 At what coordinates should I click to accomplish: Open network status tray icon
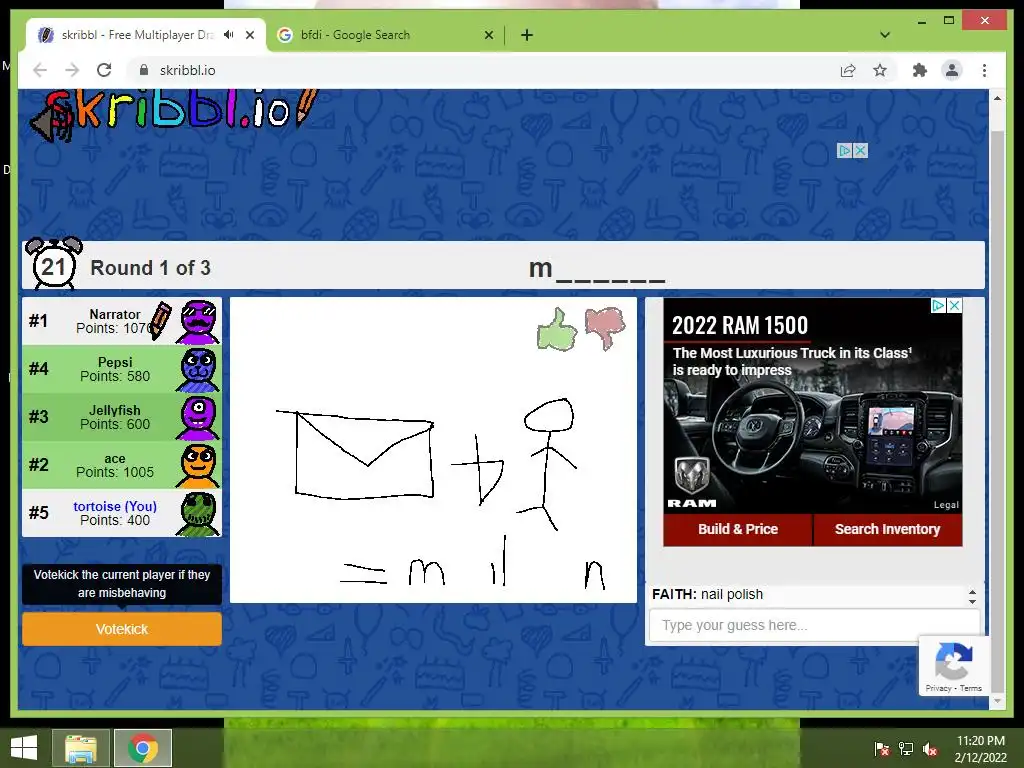(x=906, y=749)
